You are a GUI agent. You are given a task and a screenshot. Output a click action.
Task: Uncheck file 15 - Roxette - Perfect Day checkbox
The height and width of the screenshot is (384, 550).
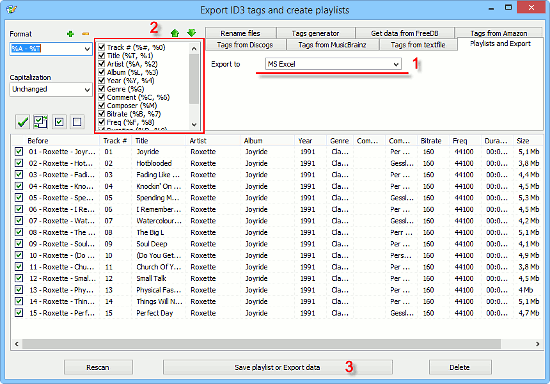19,313
